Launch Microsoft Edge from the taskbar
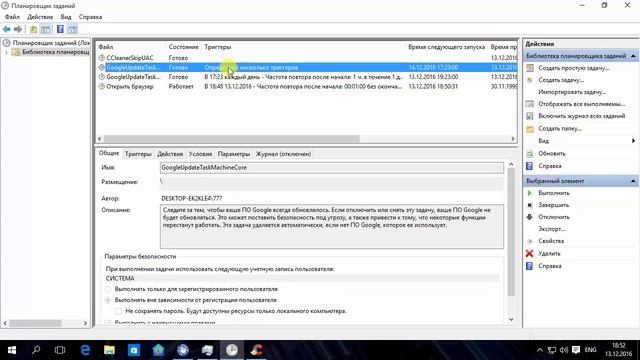 [85, 350]
